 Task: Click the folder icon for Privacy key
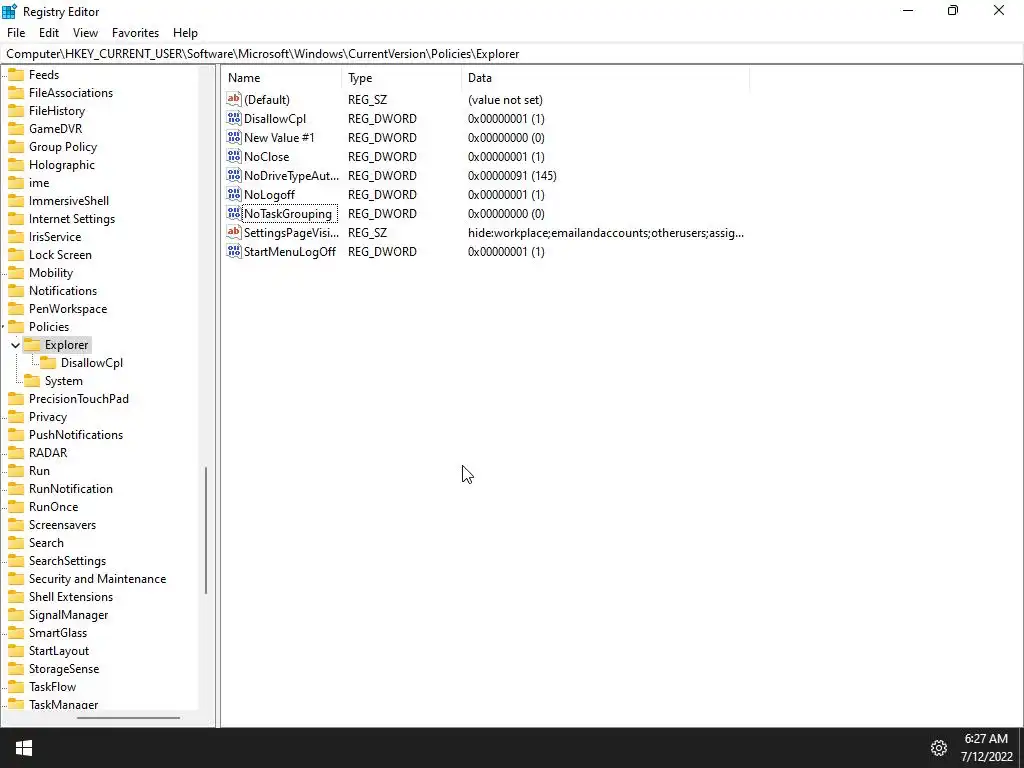point(16,417)
